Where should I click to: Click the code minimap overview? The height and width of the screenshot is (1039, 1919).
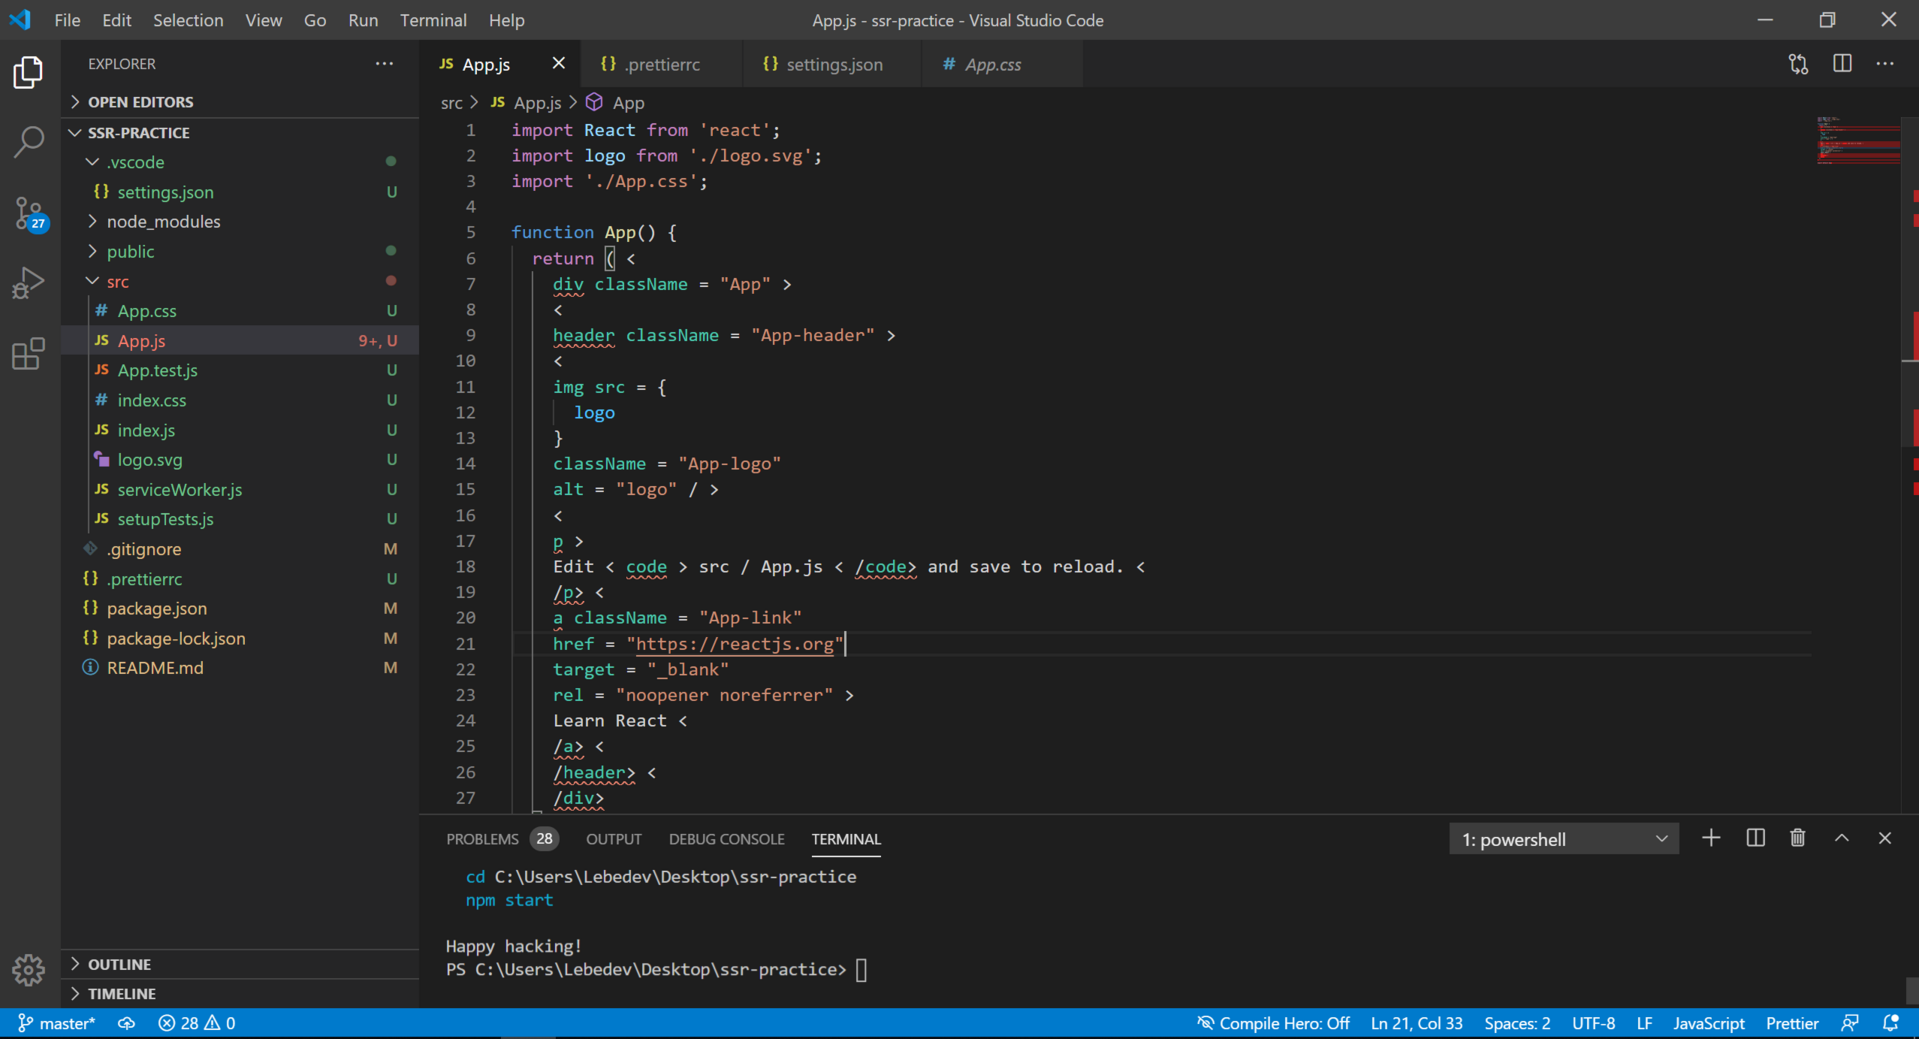[1857, 140]
